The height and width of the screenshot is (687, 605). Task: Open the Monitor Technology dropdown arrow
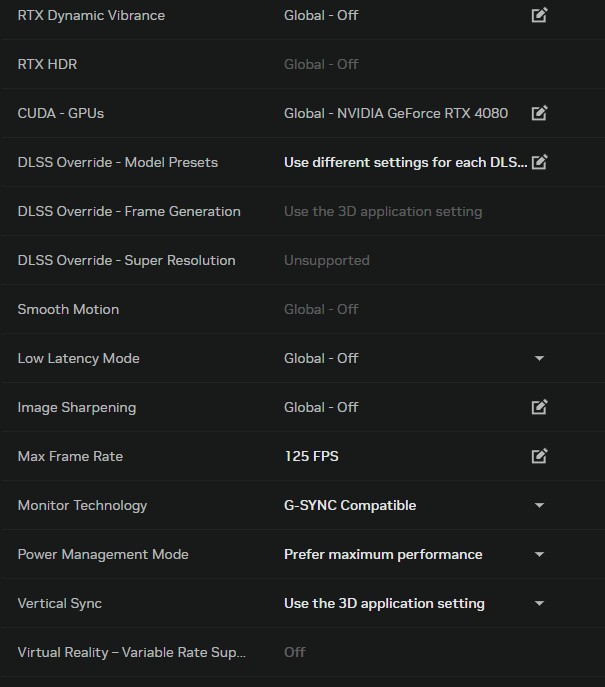[x=539, y=505]
